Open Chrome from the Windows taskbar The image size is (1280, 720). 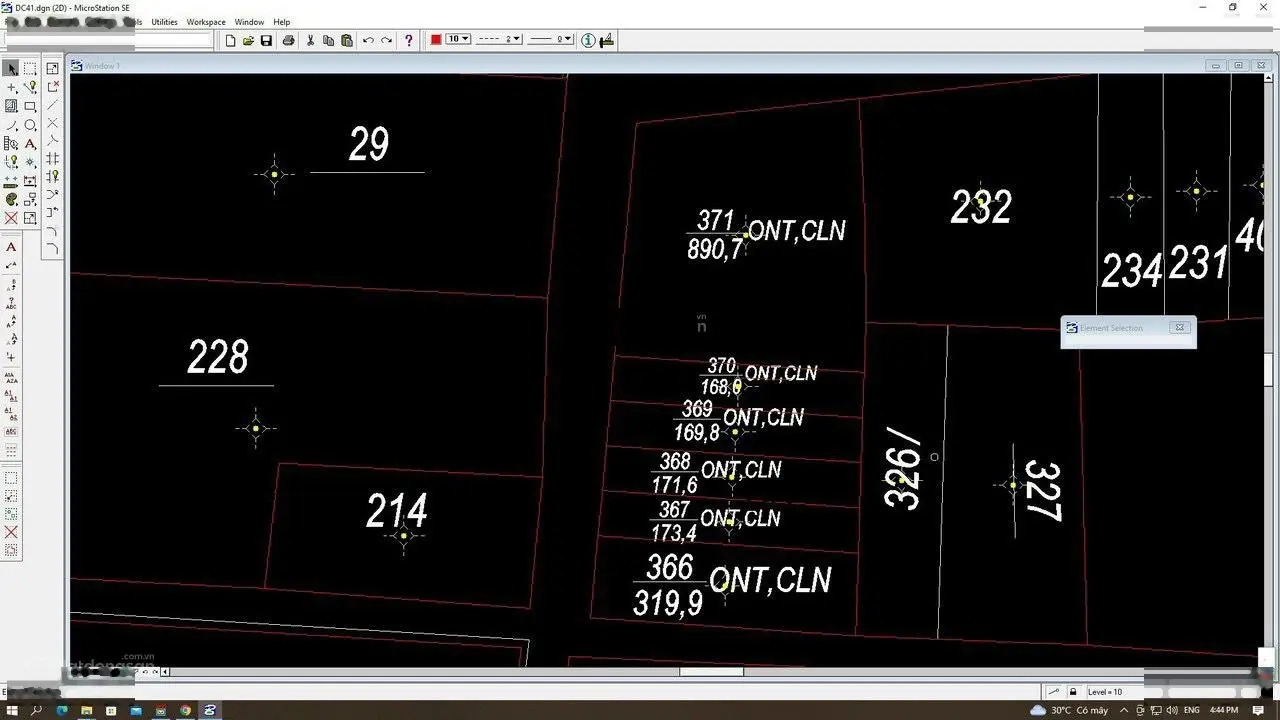[185, 710]
